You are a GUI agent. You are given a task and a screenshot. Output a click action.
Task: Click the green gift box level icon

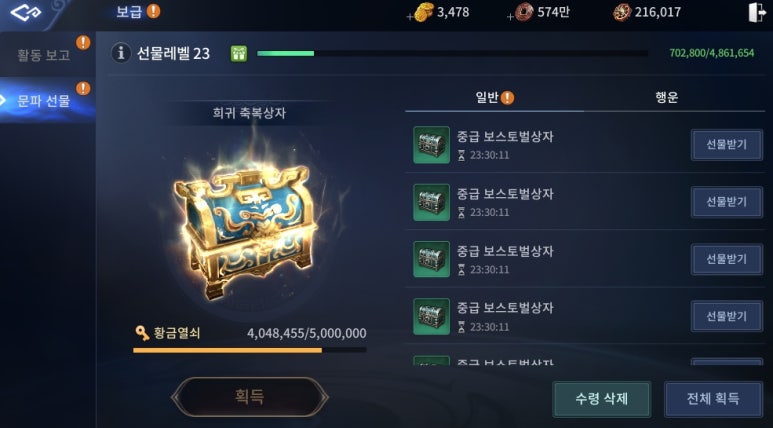(x=239, y=53)
